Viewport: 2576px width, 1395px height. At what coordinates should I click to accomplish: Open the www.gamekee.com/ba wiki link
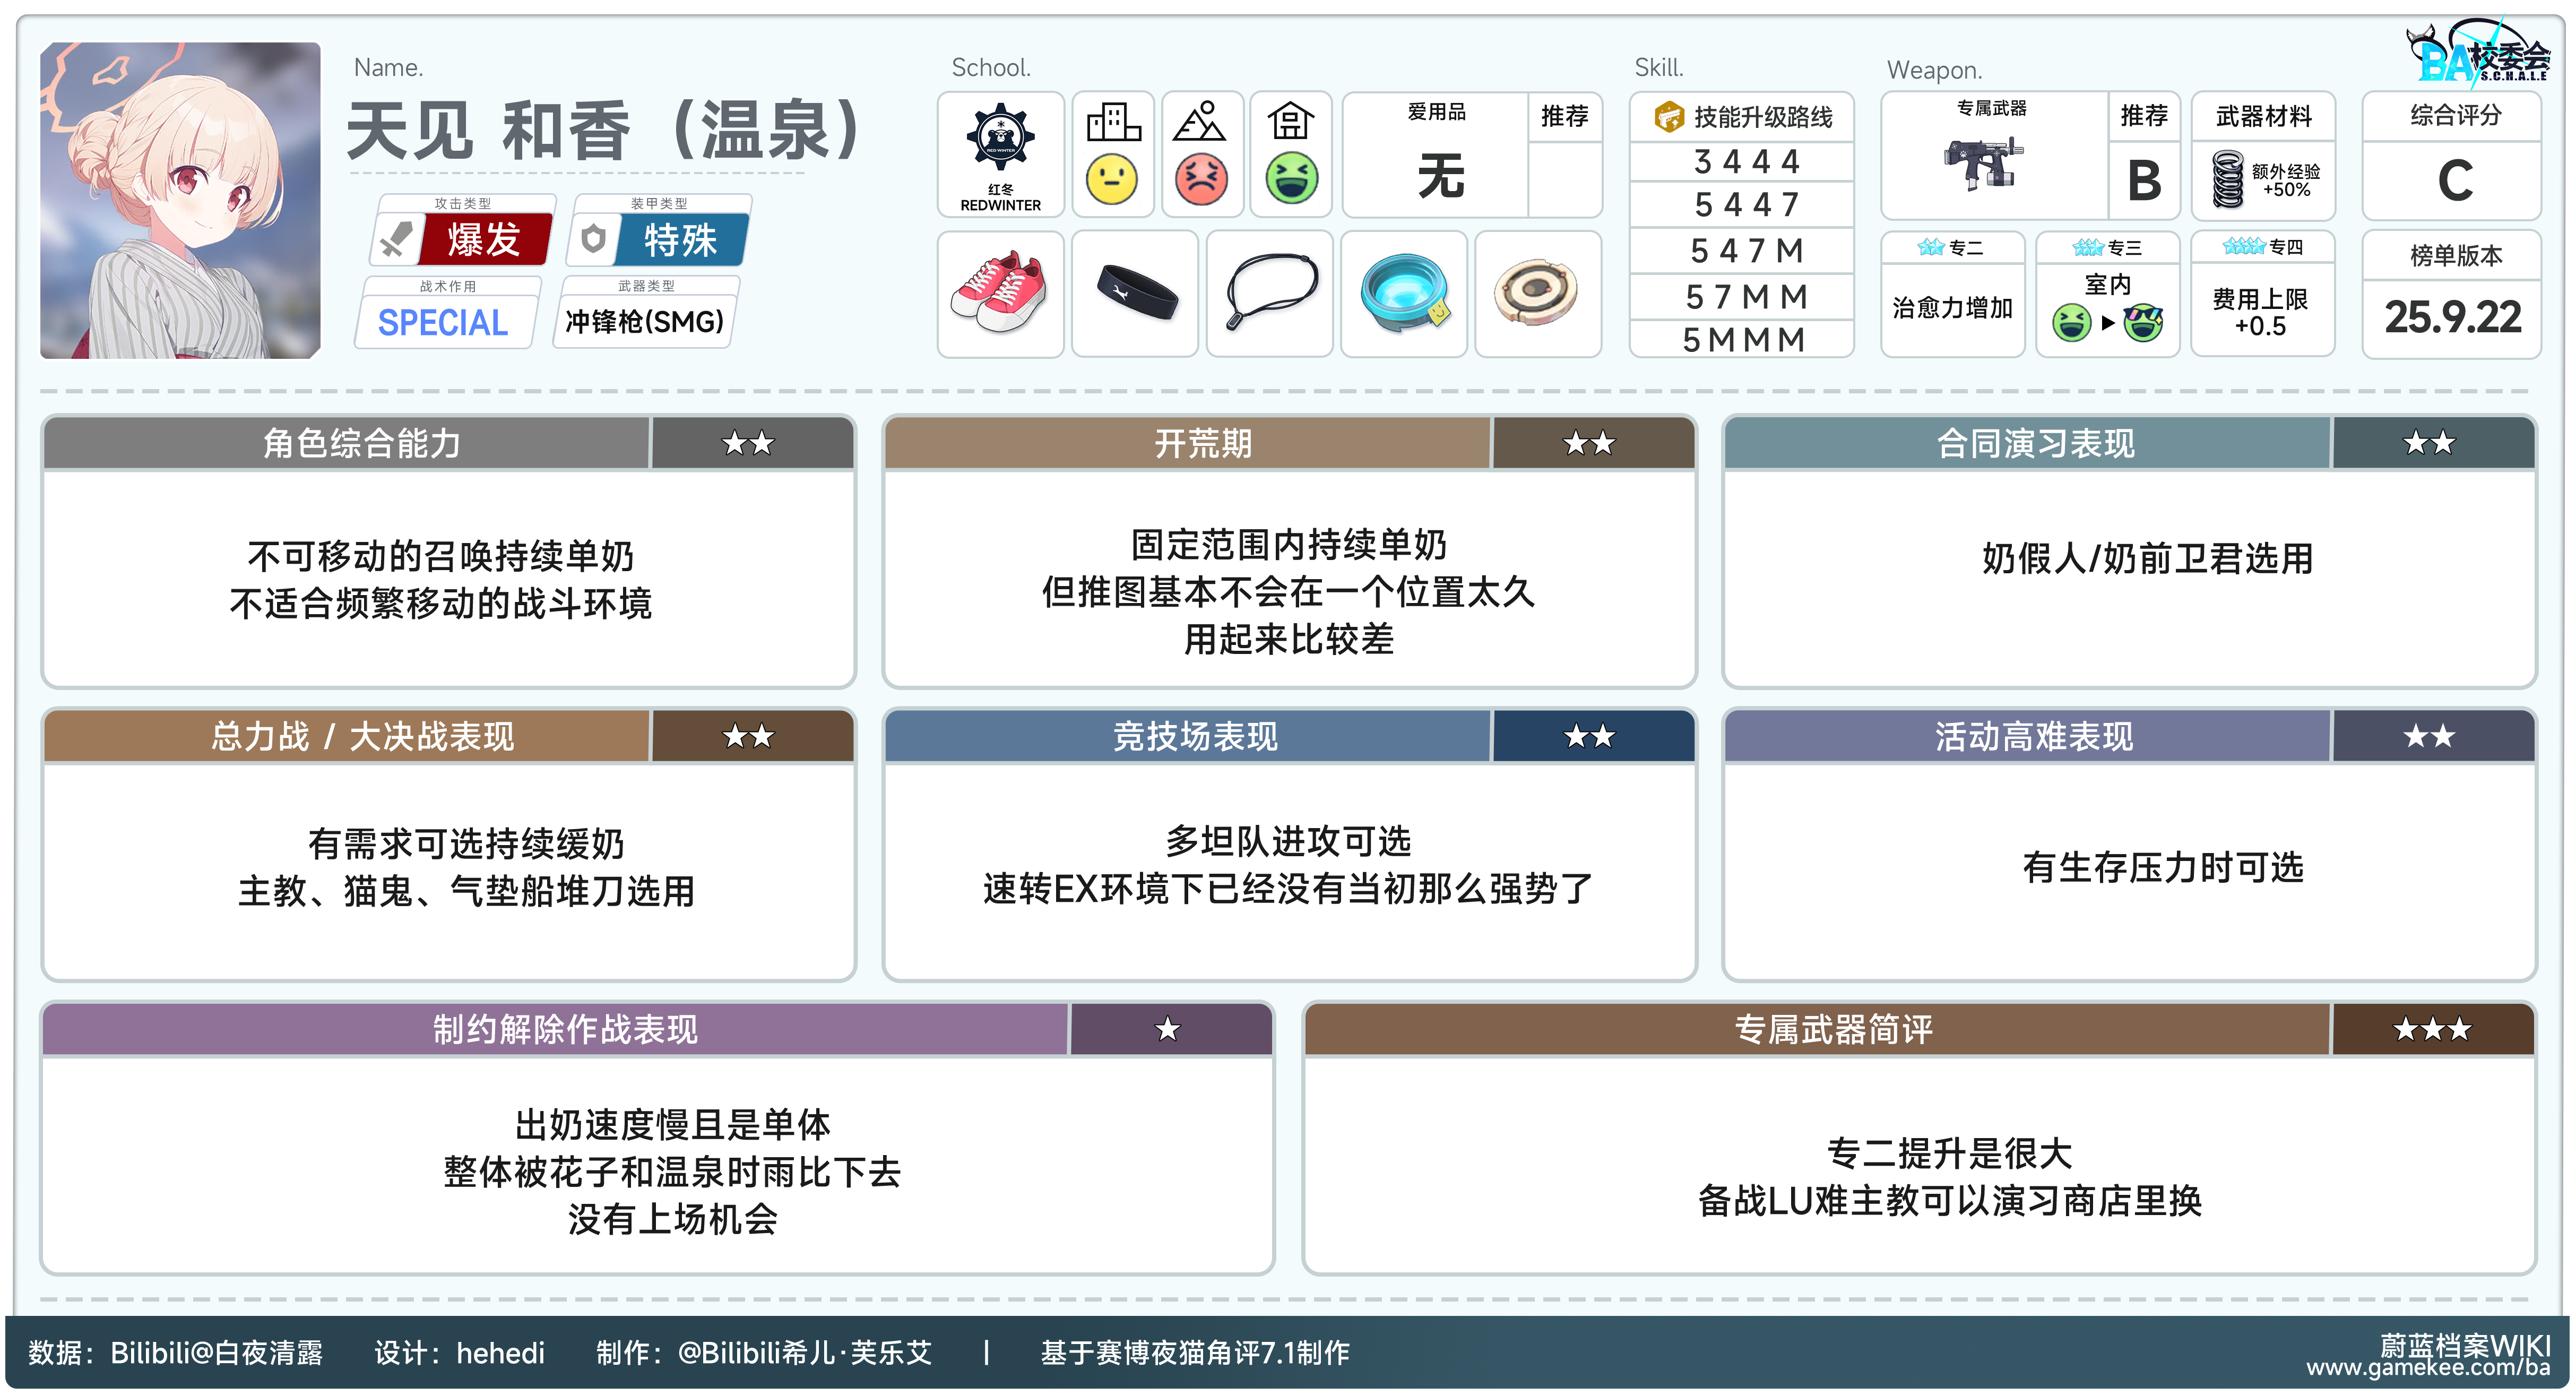2428,1367
